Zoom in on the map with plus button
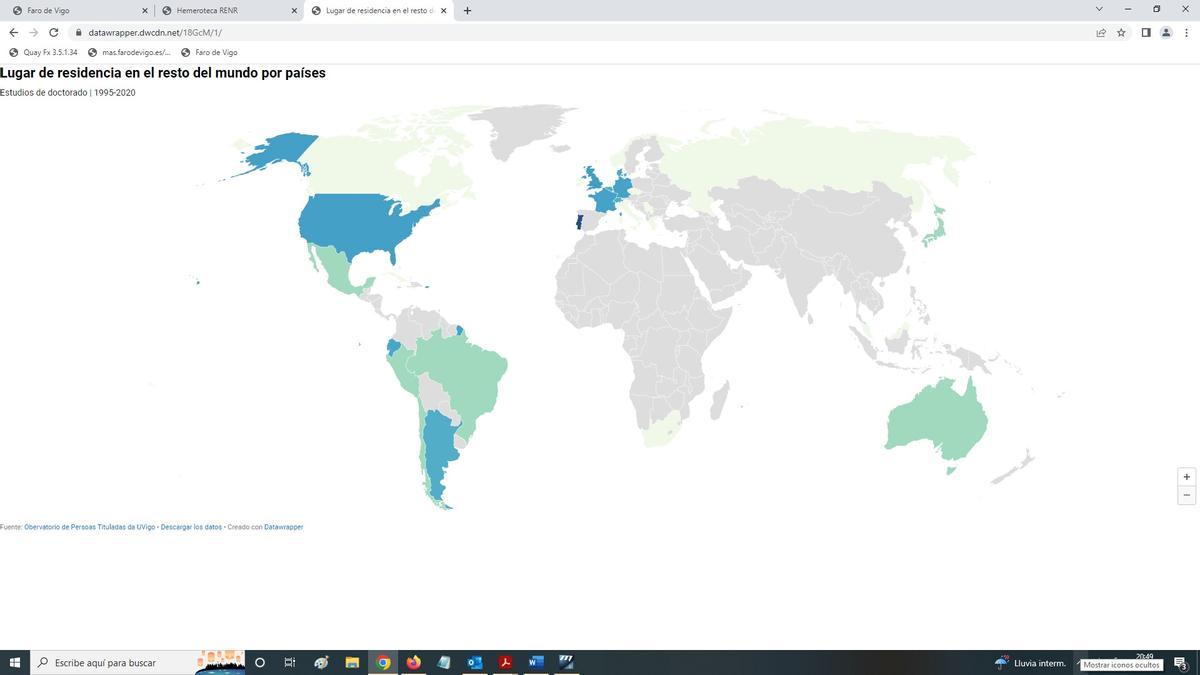 (1187, 477)
